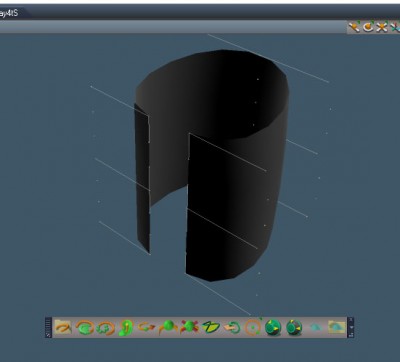This screenshot has width=400, height=362.
Task: Click bright green sphere beside orange circle icon
Action: (273, 327)
